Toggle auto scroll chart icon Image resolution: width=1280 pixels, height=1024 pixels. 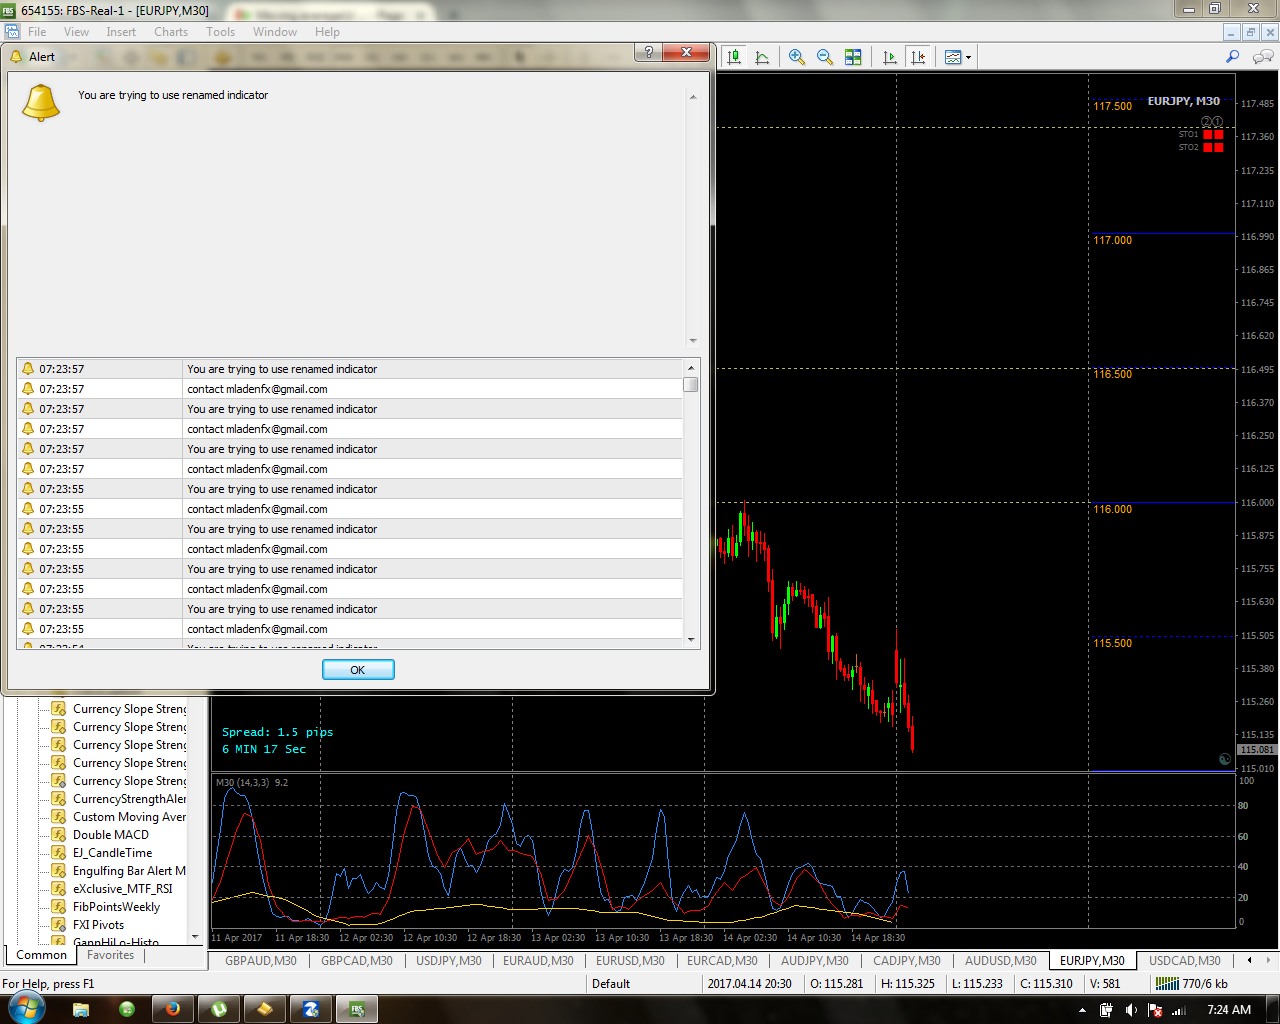(890, 57)
